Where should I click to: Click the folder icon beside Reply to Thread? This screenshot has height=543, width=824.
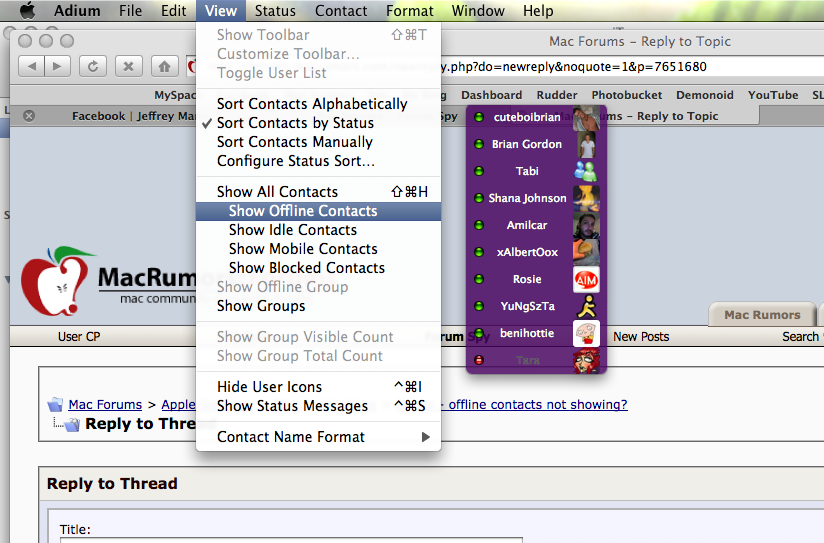point(72,424)
